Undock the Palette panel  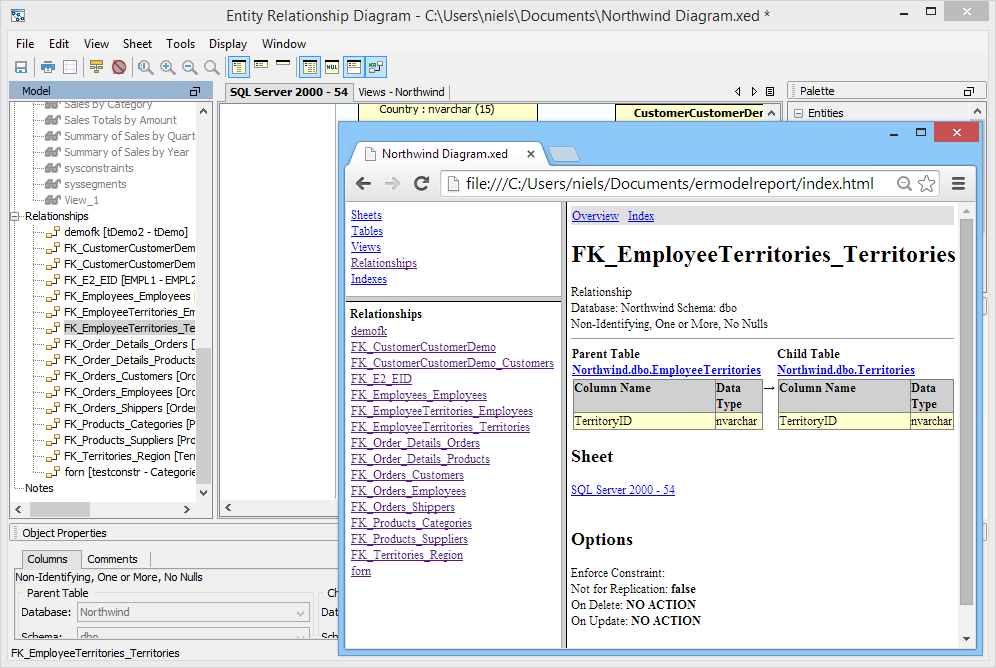[x=969, y=91]
